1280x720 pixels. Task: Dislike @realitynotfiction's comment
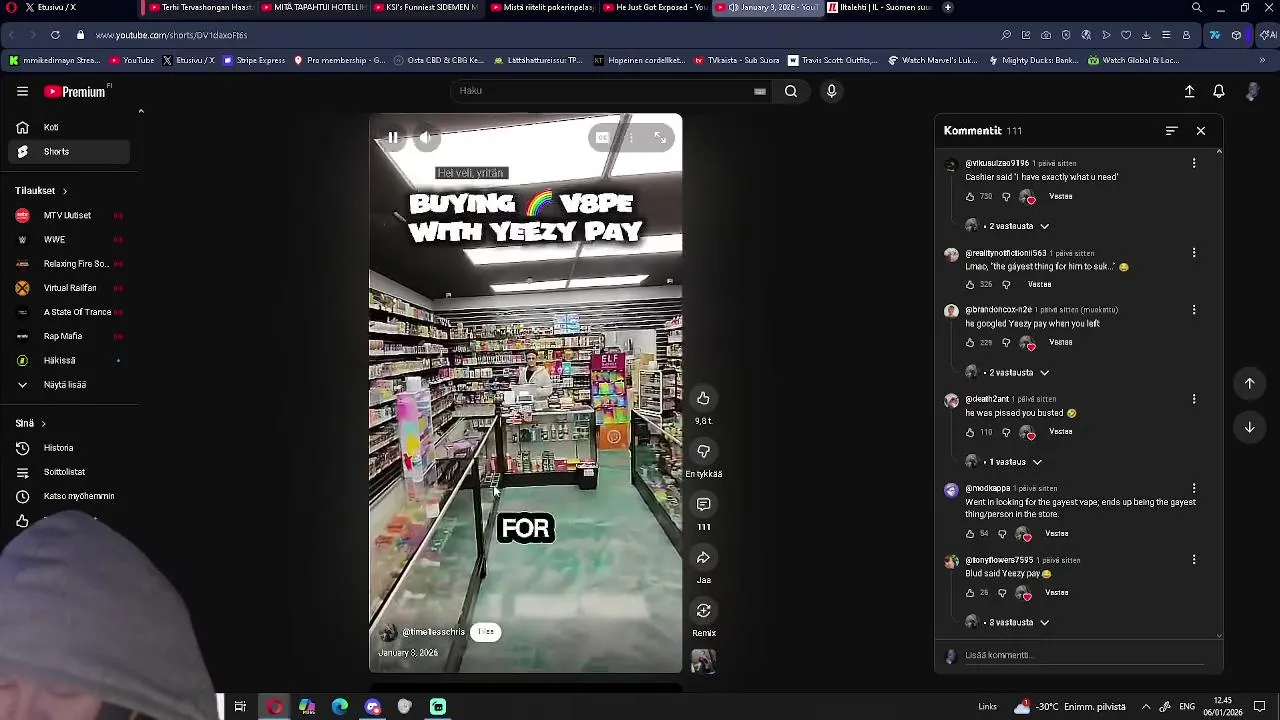click(x=1006, y=285)
